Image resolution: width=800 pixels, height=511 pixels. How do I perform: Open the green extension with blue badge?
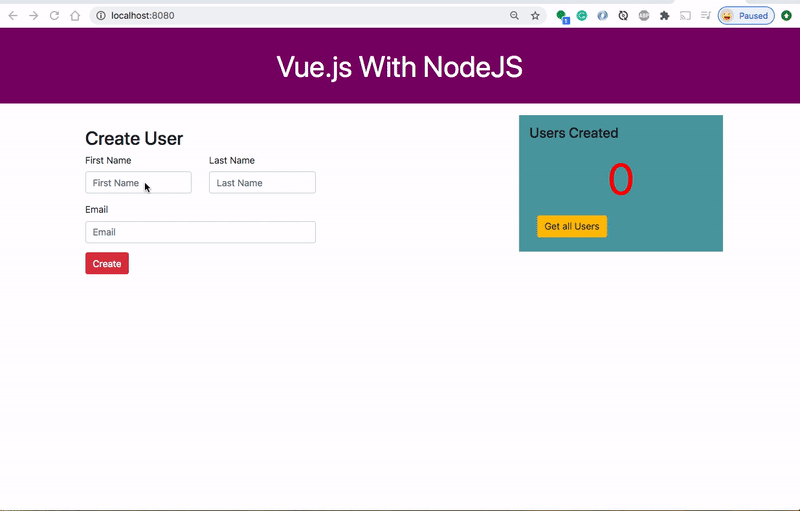[562, 16]
